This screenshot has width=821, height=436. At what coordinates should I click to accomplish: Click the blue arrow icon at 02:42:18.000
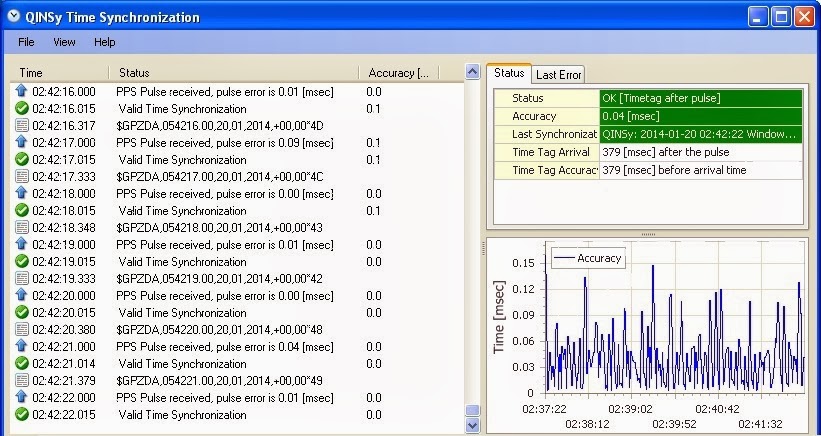click(21, 193)
